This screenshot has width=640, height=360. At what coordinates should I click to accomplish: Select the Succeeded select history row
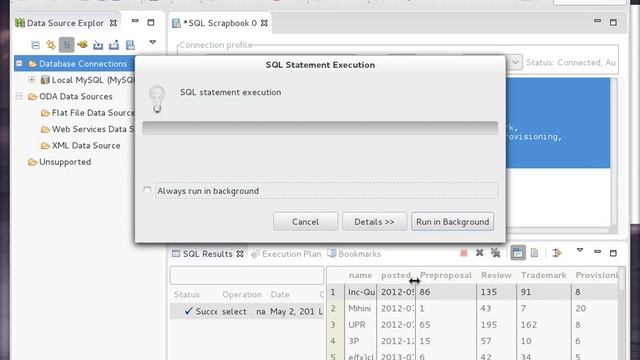pos(247,311)
